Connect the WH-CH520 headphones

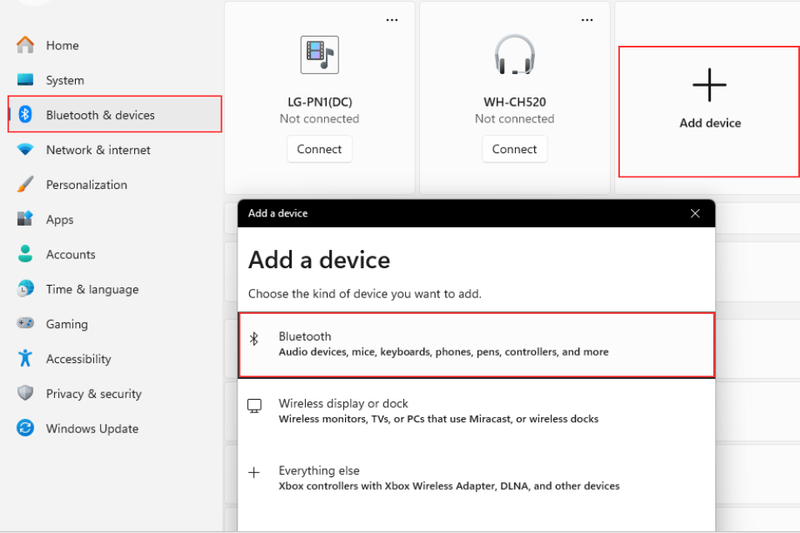[514, 149]
